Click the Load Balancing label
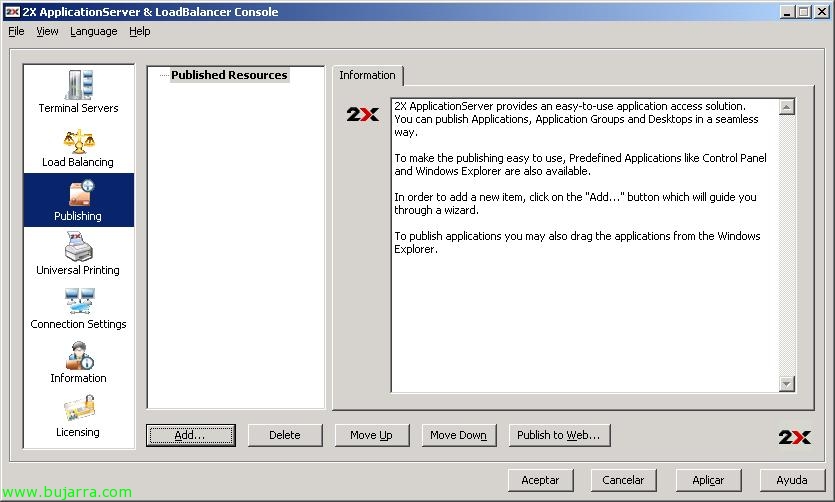This screenshot has height=502, width=835. click(78, 162)
